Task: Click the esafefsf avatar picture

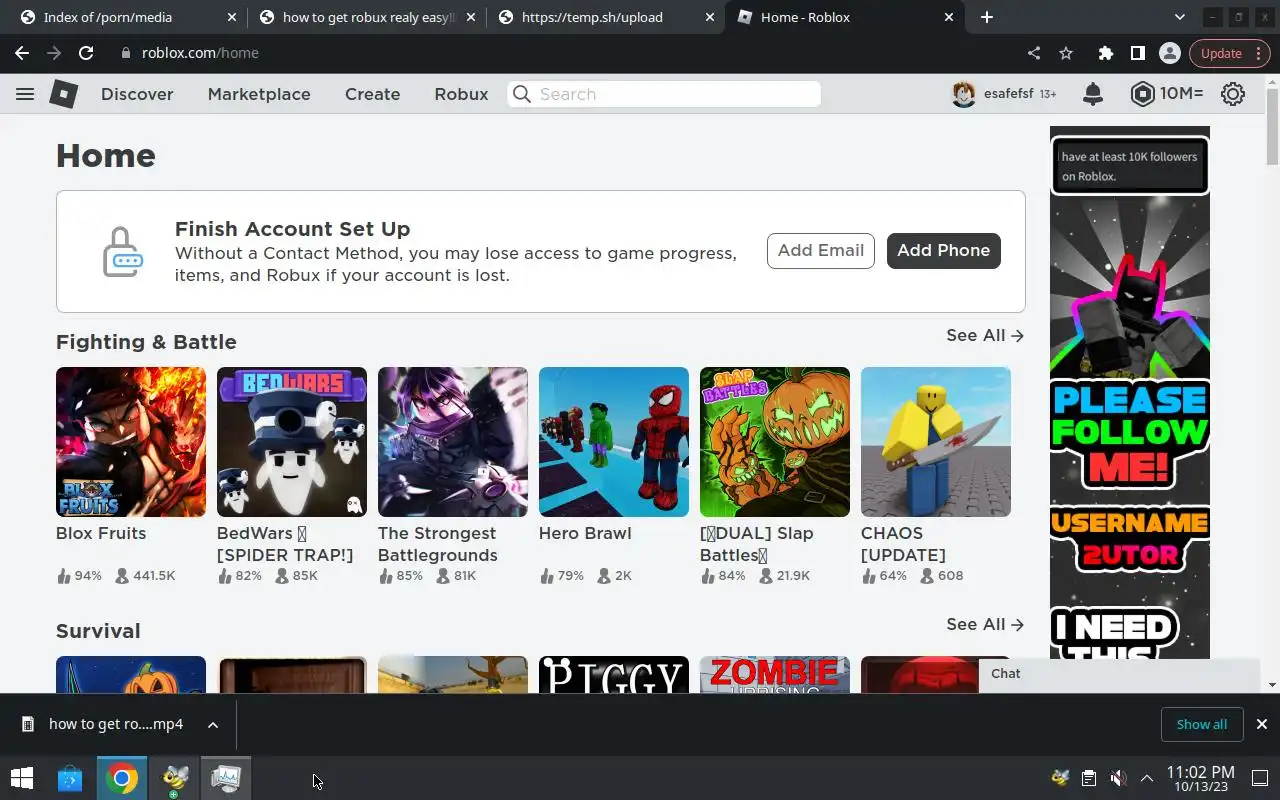Action: 963,94
